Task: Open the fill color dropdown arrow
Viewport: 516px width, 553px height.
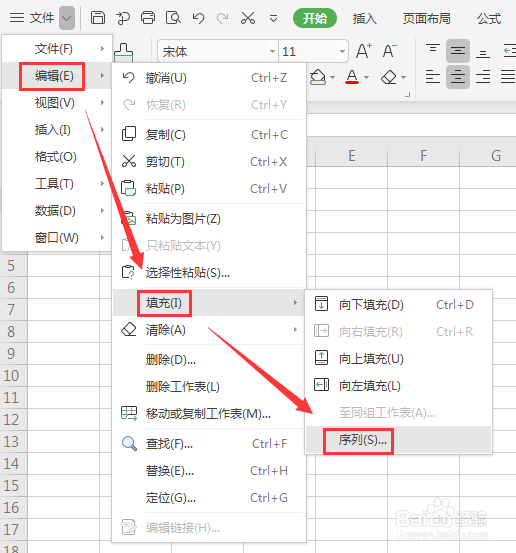Action: [332, 77]
